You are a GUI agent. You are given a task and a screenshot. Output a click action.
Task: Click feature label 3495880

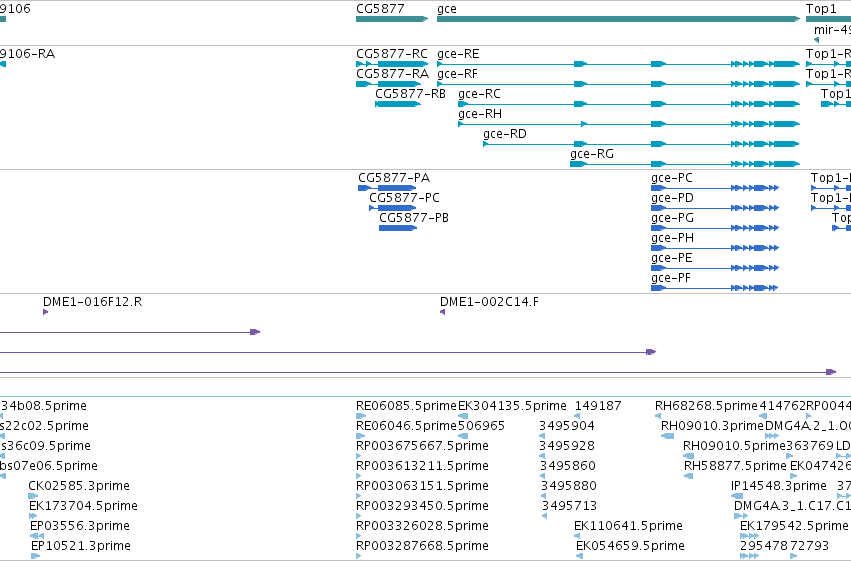[569, 486]
